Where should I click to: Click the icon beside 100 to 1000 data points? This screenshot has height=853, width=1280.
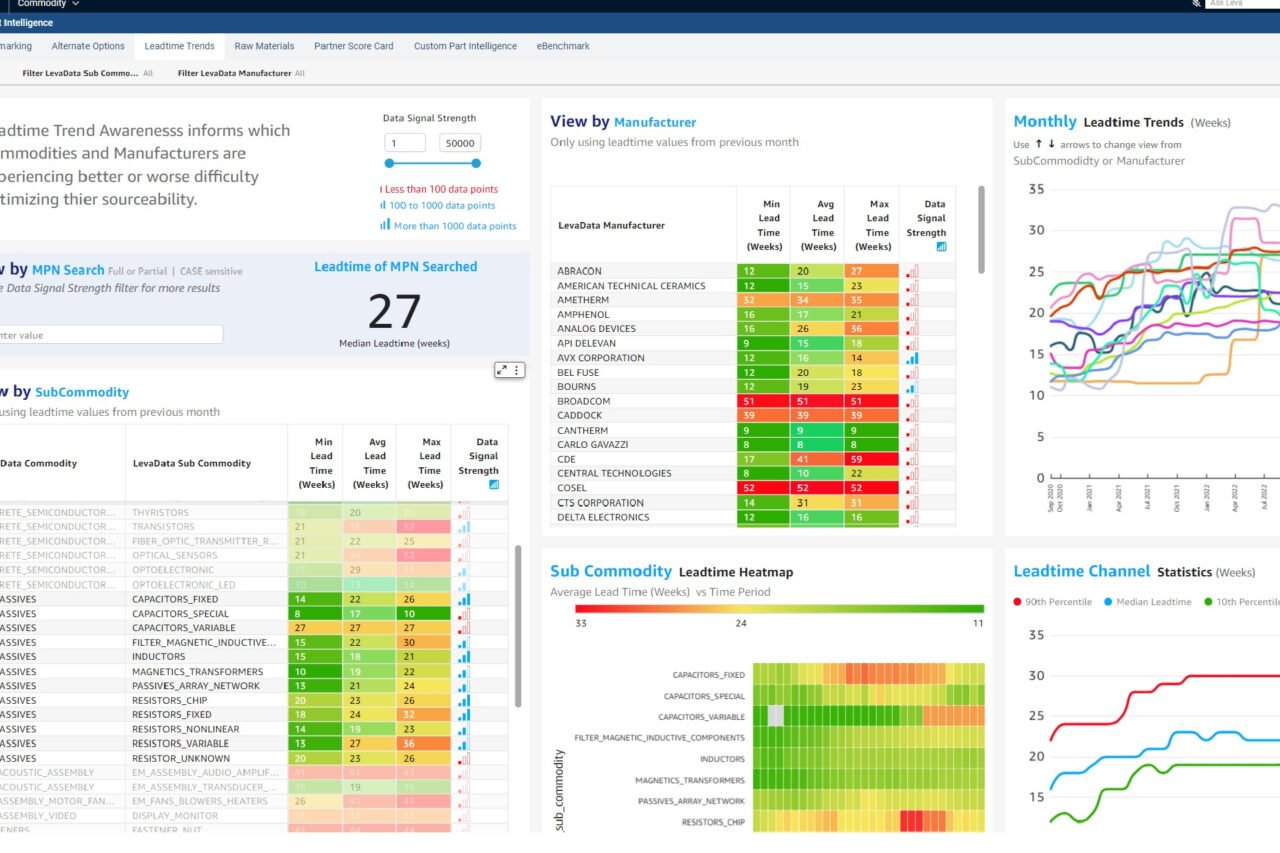coord(383,205)
